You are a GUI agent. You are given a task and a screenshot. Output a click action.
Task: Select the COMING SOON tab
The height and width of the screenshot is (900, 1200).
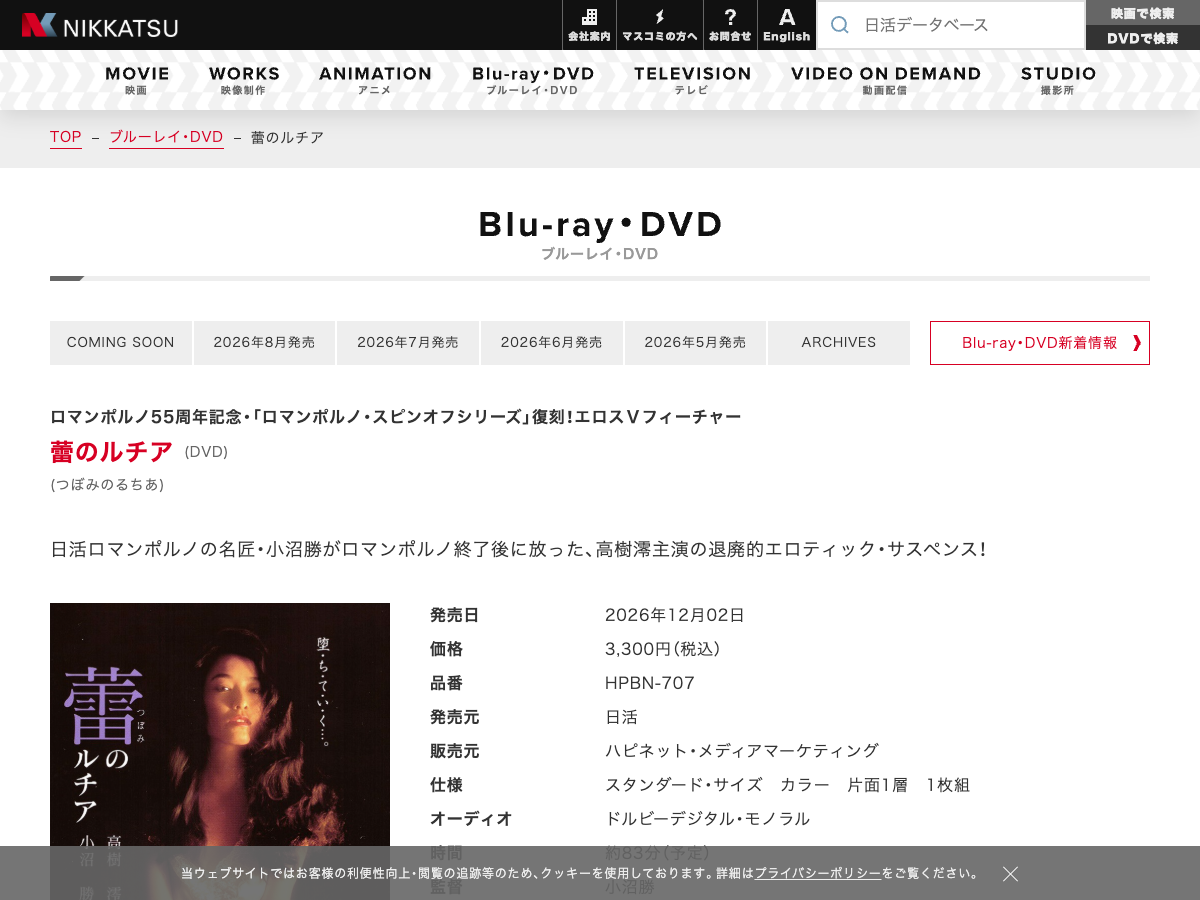pyautogui.click(x=121, y=343)
